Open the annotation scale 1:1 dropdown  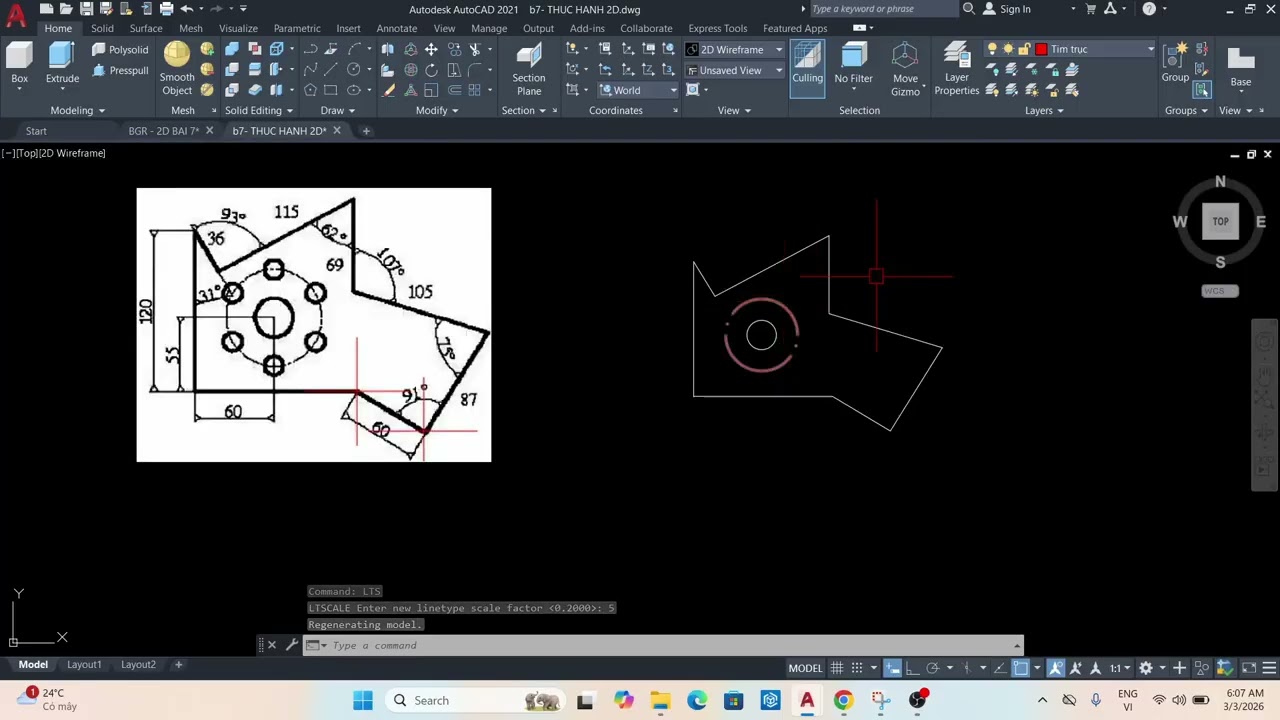[x=1119, y=668]
